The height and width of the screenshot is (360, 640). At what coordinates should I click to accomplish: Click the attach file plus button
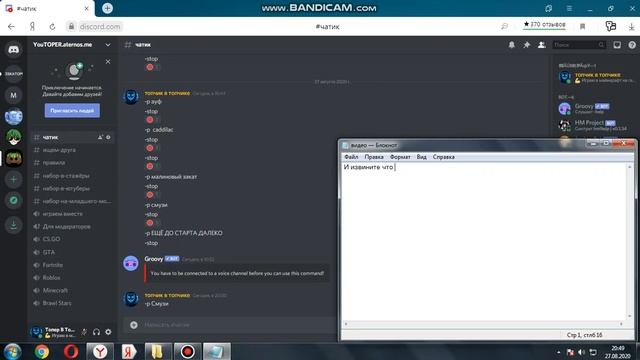coord(134,325)
